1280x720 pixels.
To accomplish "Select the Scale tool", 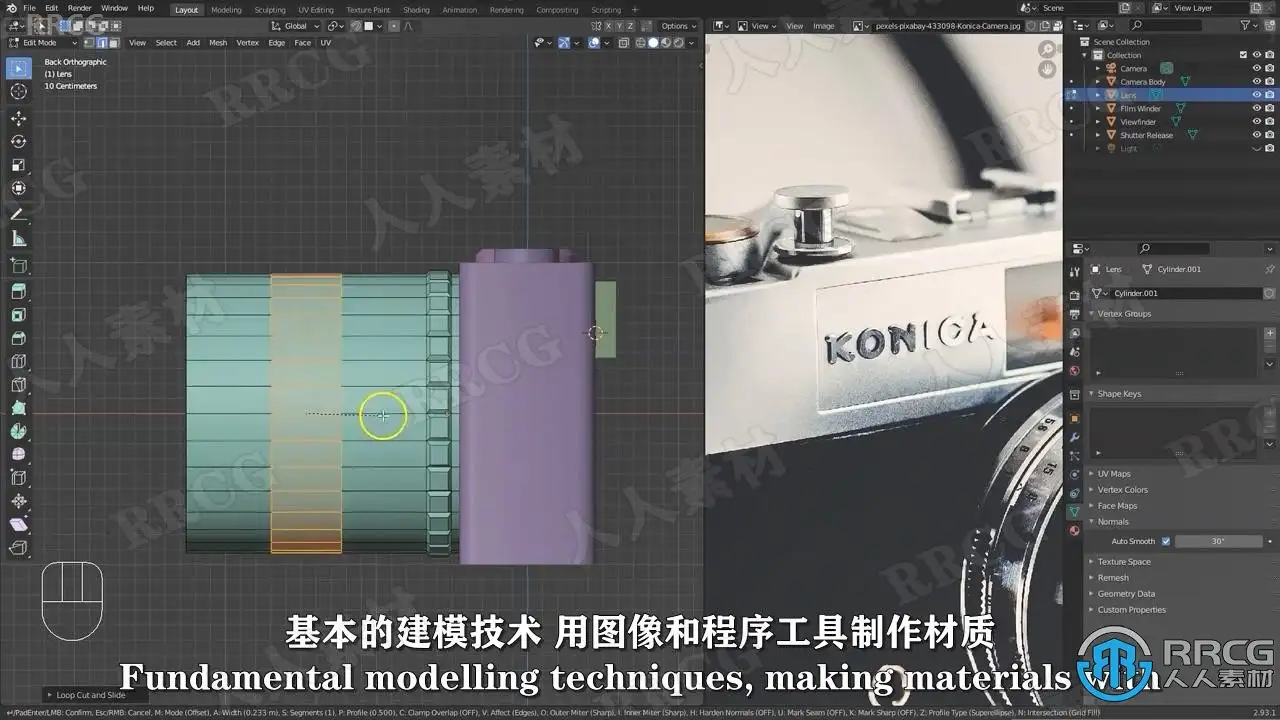I will click(x=18, y=165).
